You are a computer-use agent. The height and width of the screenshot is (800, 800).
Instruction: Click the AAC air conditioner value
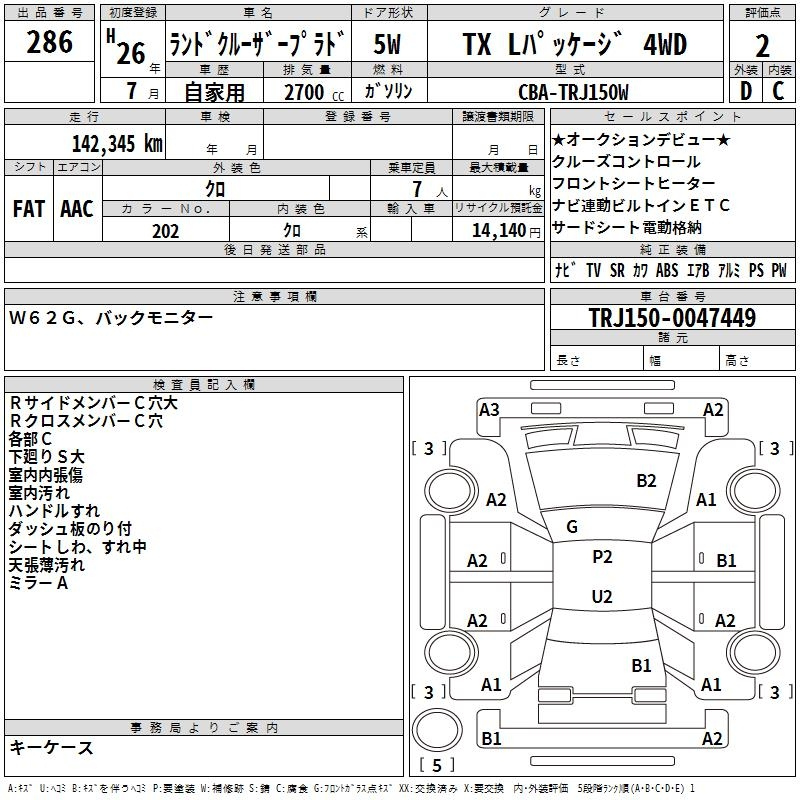coord(77,209)
